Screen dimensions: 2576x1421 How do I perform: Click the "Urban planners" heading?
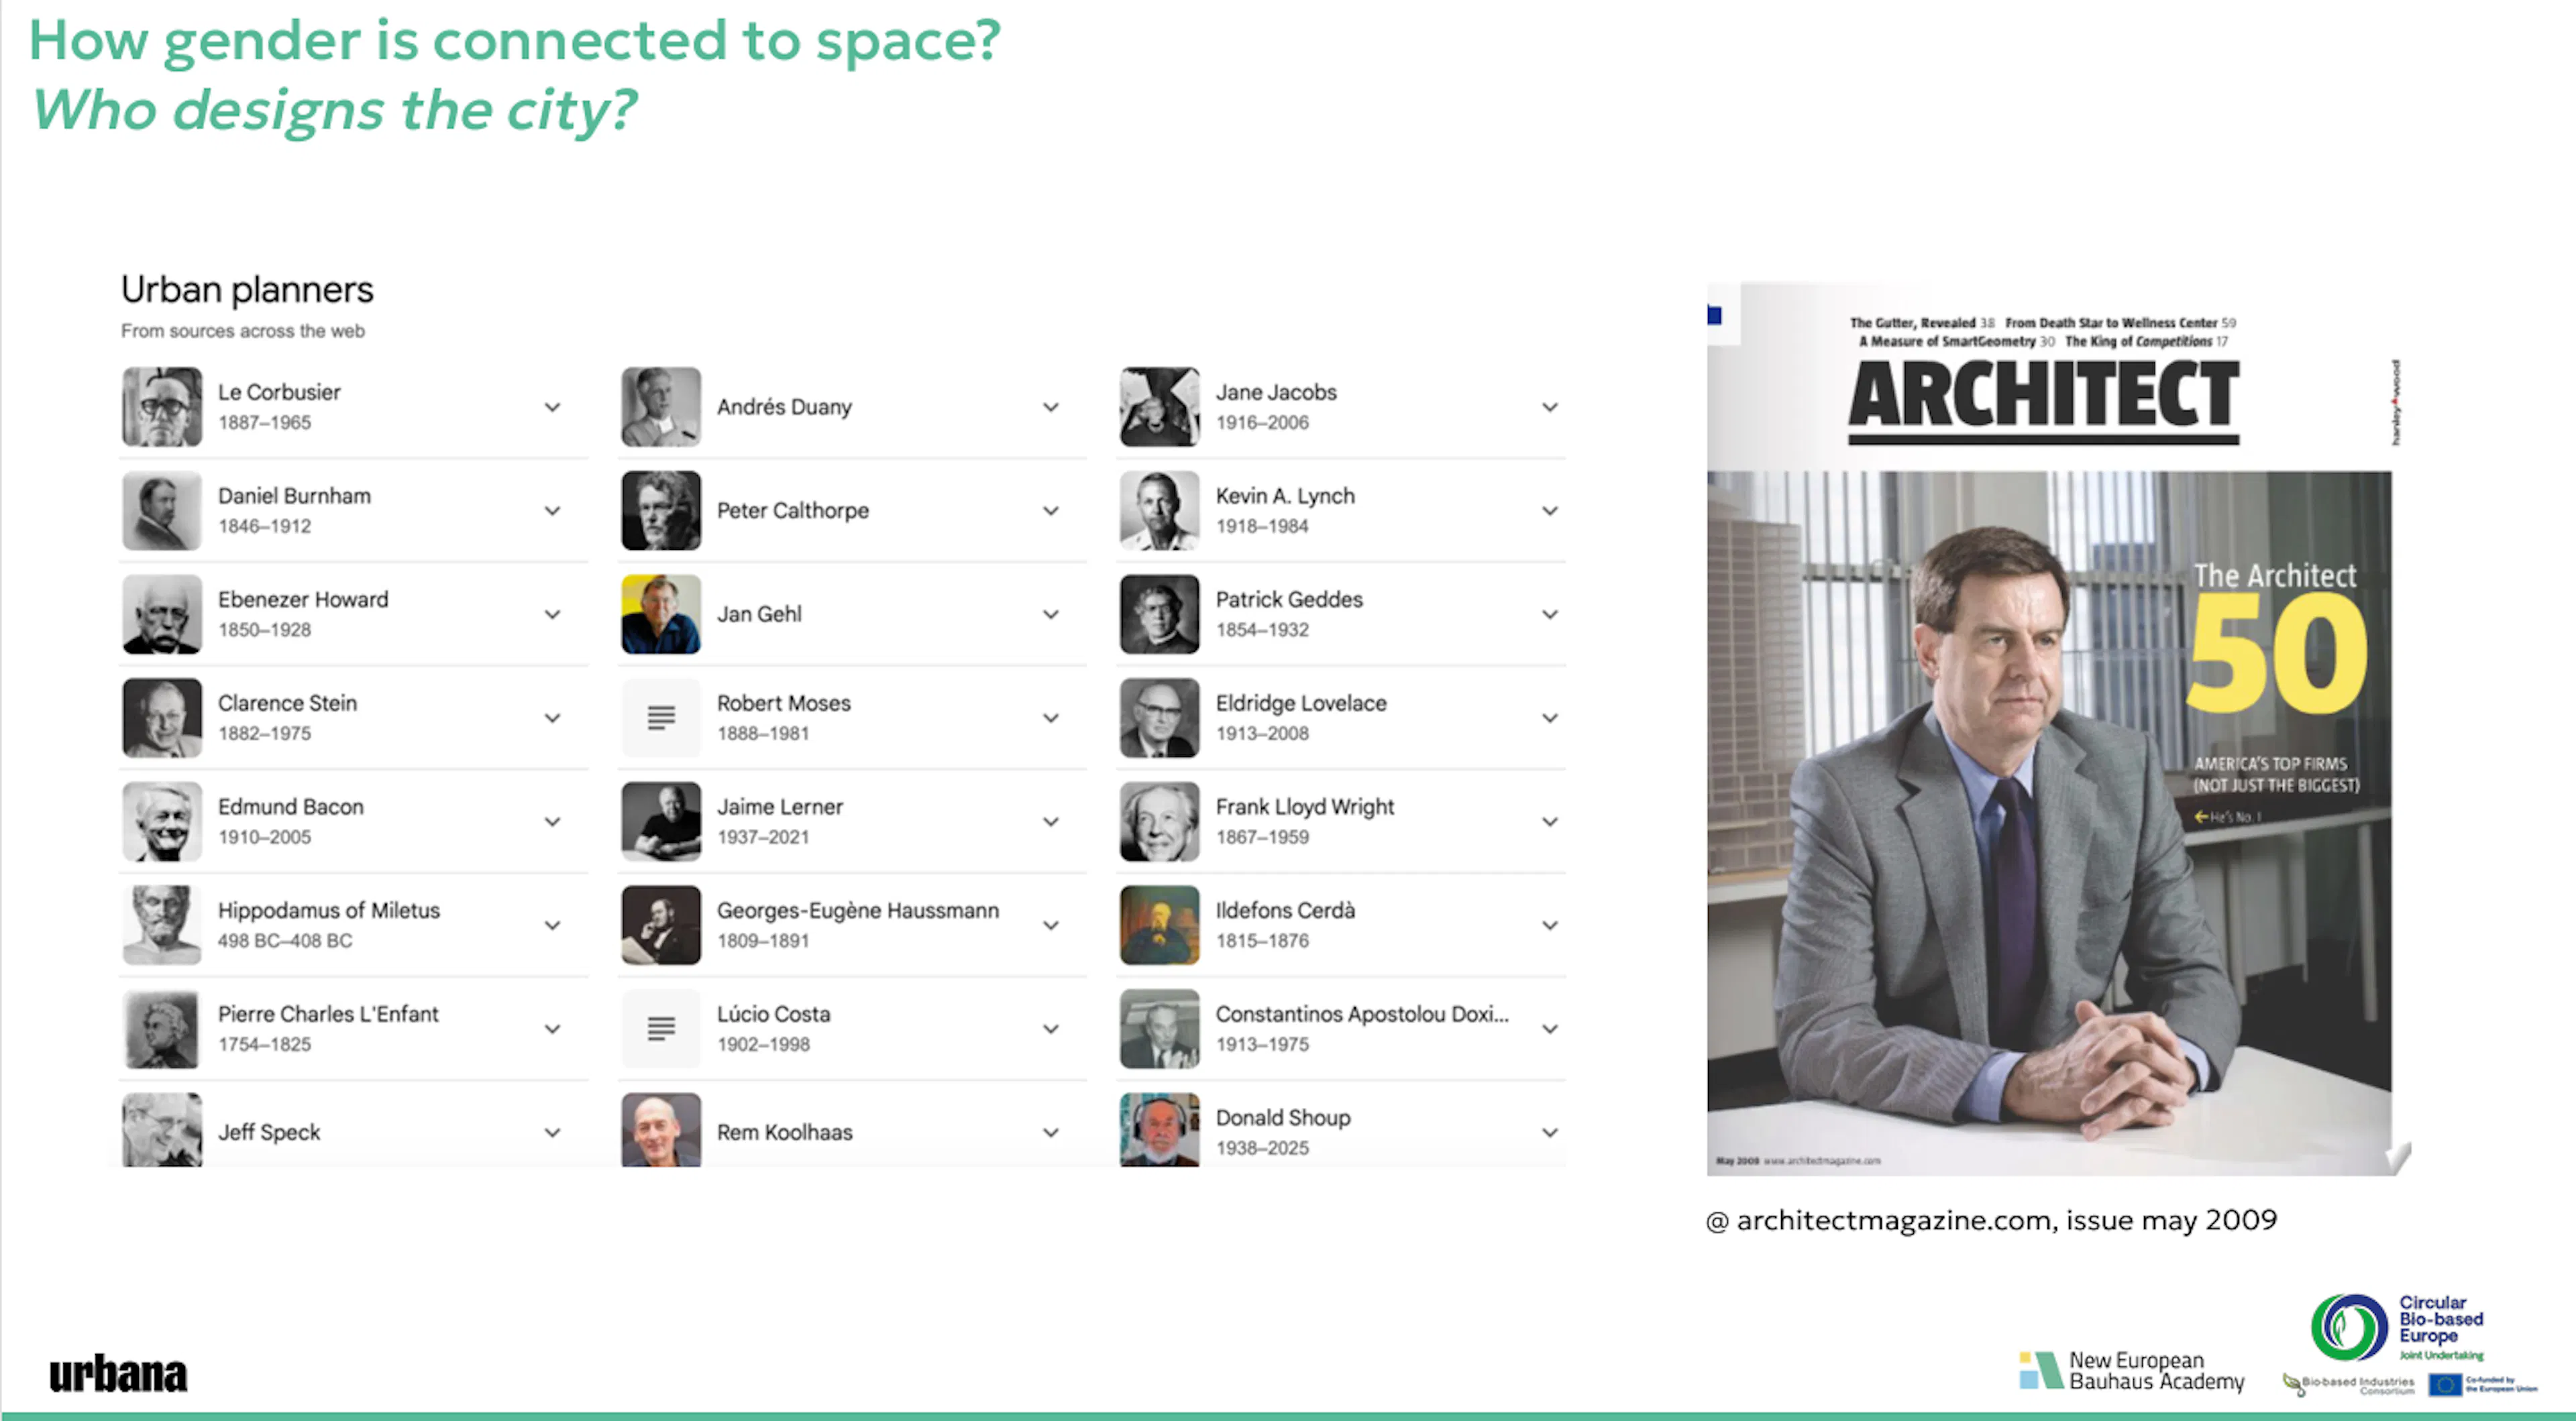[x=247, y=290]
